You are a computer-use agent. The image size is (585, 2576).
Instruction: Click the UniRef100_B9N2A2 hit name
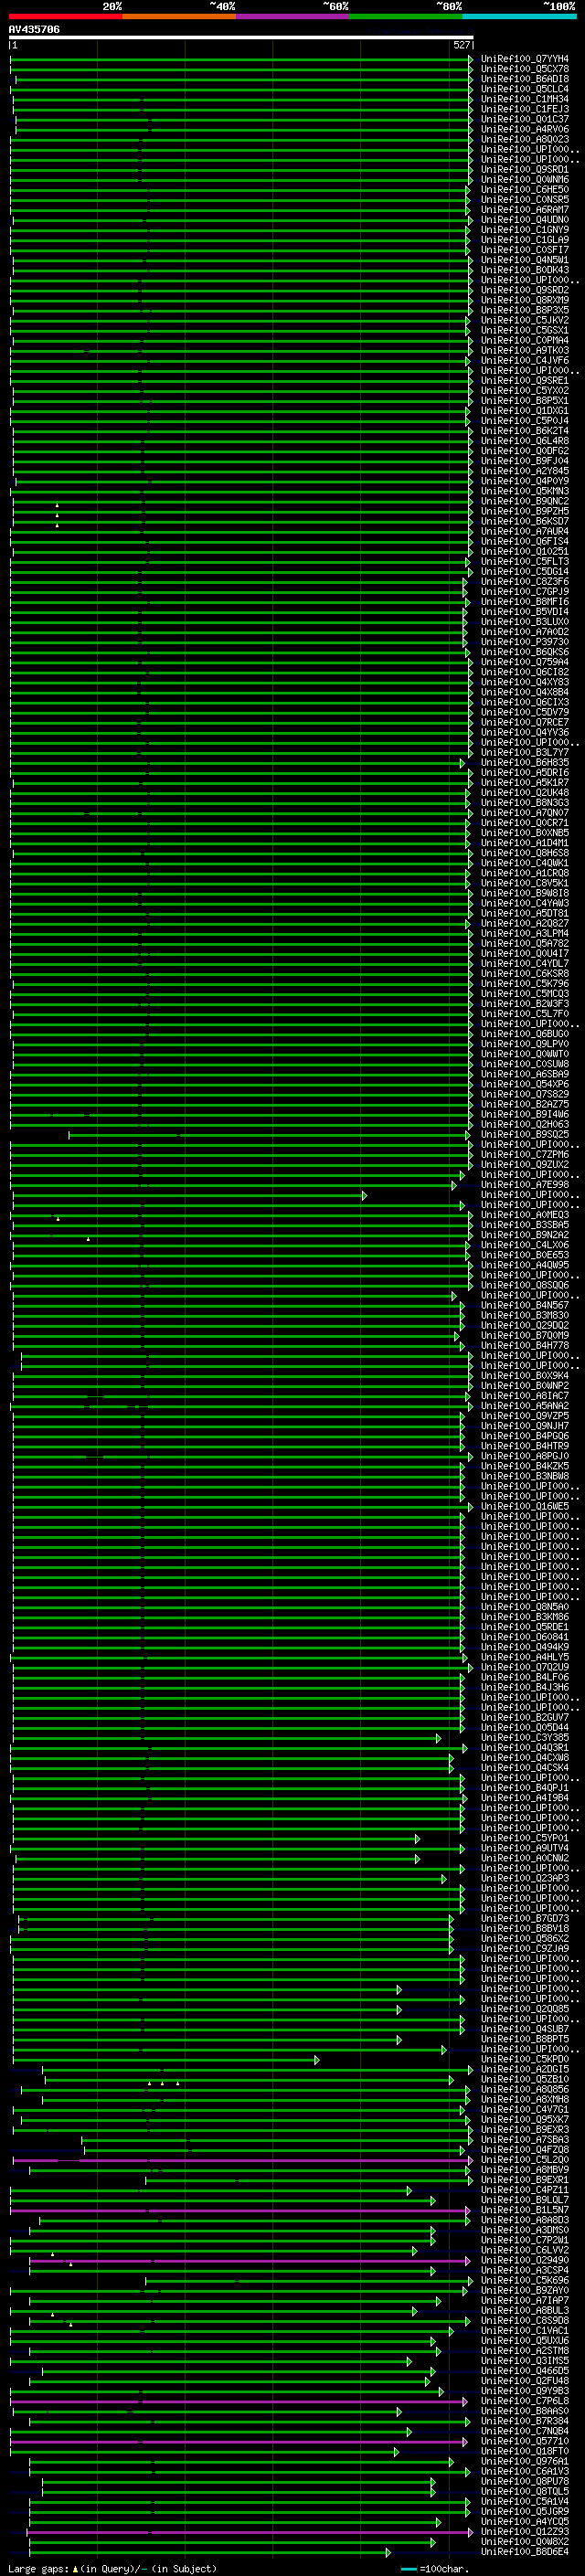tap(525, 1235)
